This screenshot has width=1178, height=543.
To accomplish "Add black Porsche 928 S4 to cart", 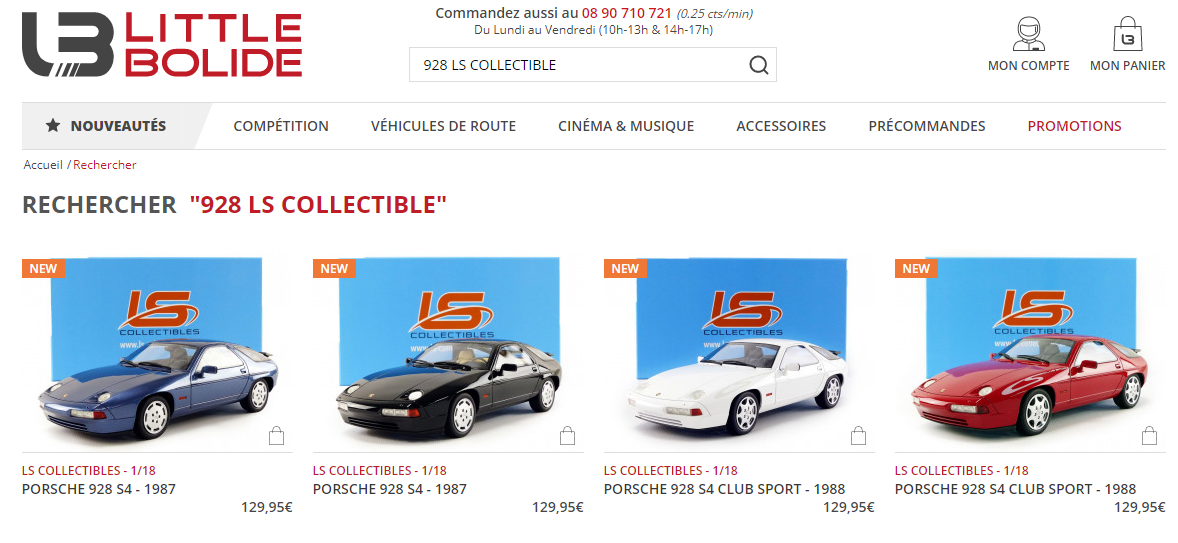I will coord(567,436).
